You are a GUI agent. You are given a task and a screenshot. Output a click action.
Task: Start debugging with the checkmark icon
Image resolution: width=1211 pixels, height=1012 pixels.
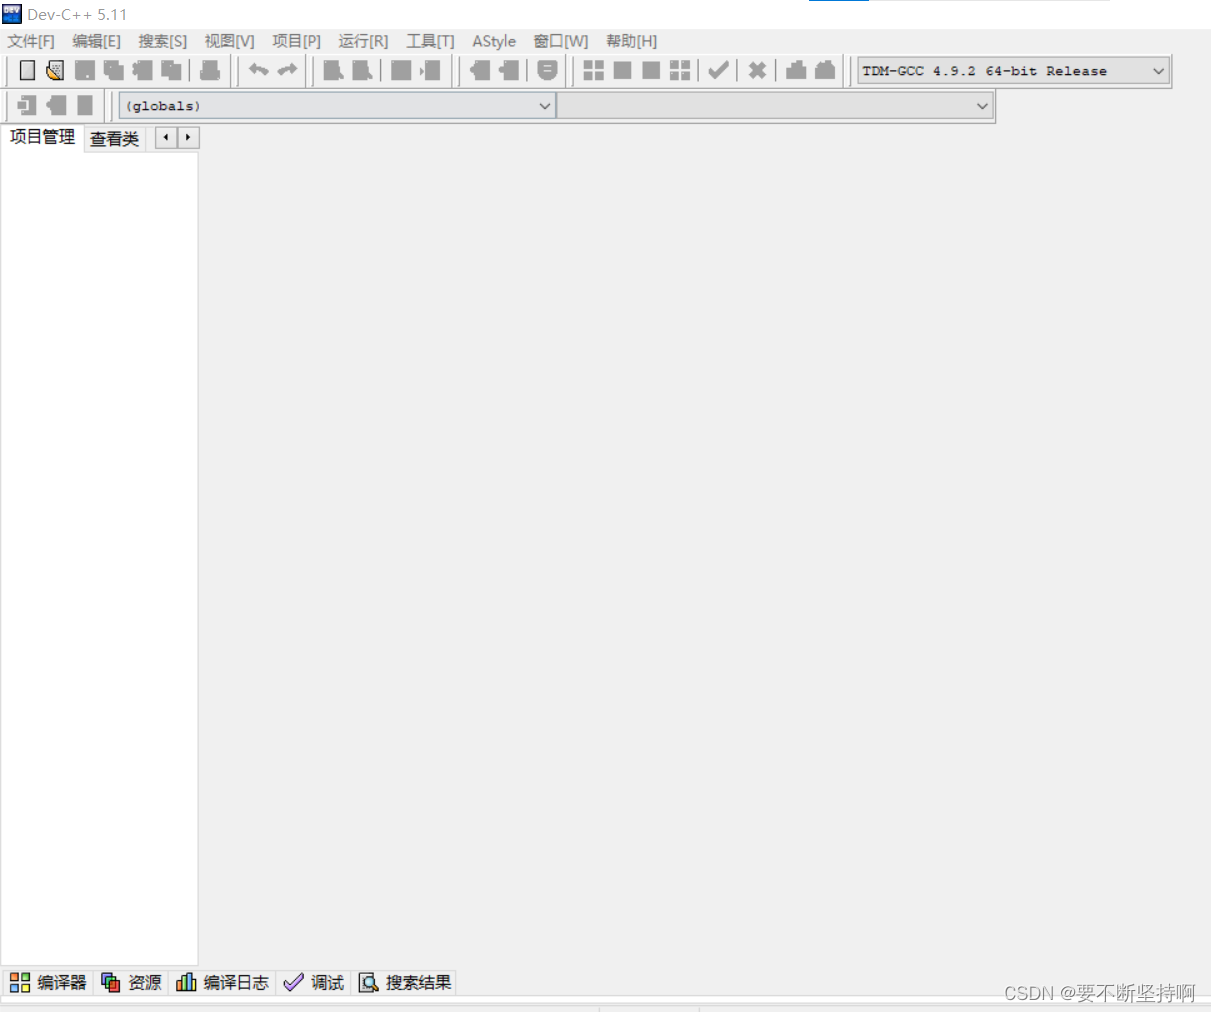click(x=718, y=70)
